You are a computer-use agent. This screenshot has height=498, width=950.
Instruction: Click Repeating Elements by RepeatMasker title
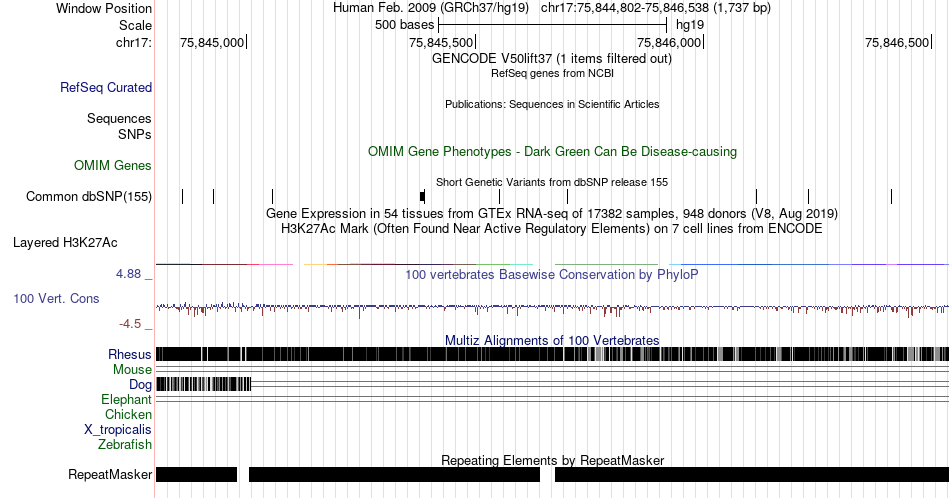pos(552,460)
